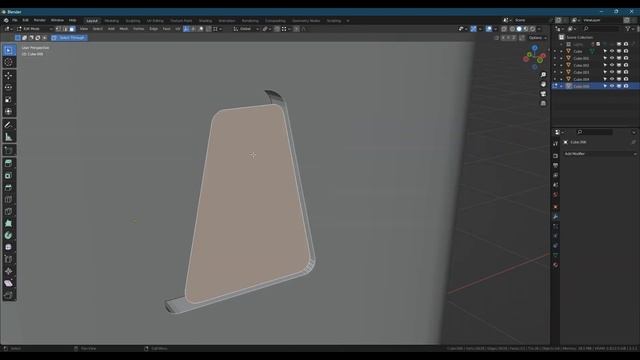This screenshot has width=640, height=360.
Task: Activate the Scale tool
Action: (9, 100)
